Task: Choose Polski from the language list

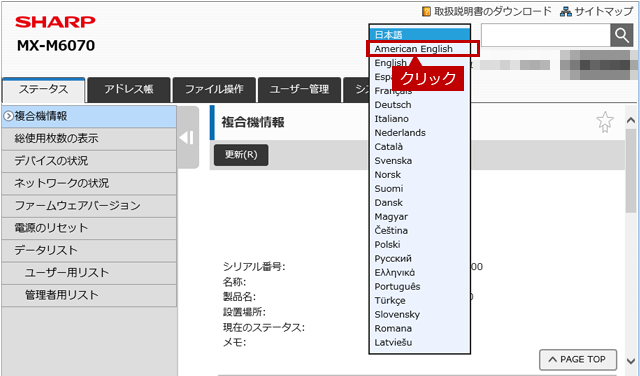Action: click(x=420, y=245)
